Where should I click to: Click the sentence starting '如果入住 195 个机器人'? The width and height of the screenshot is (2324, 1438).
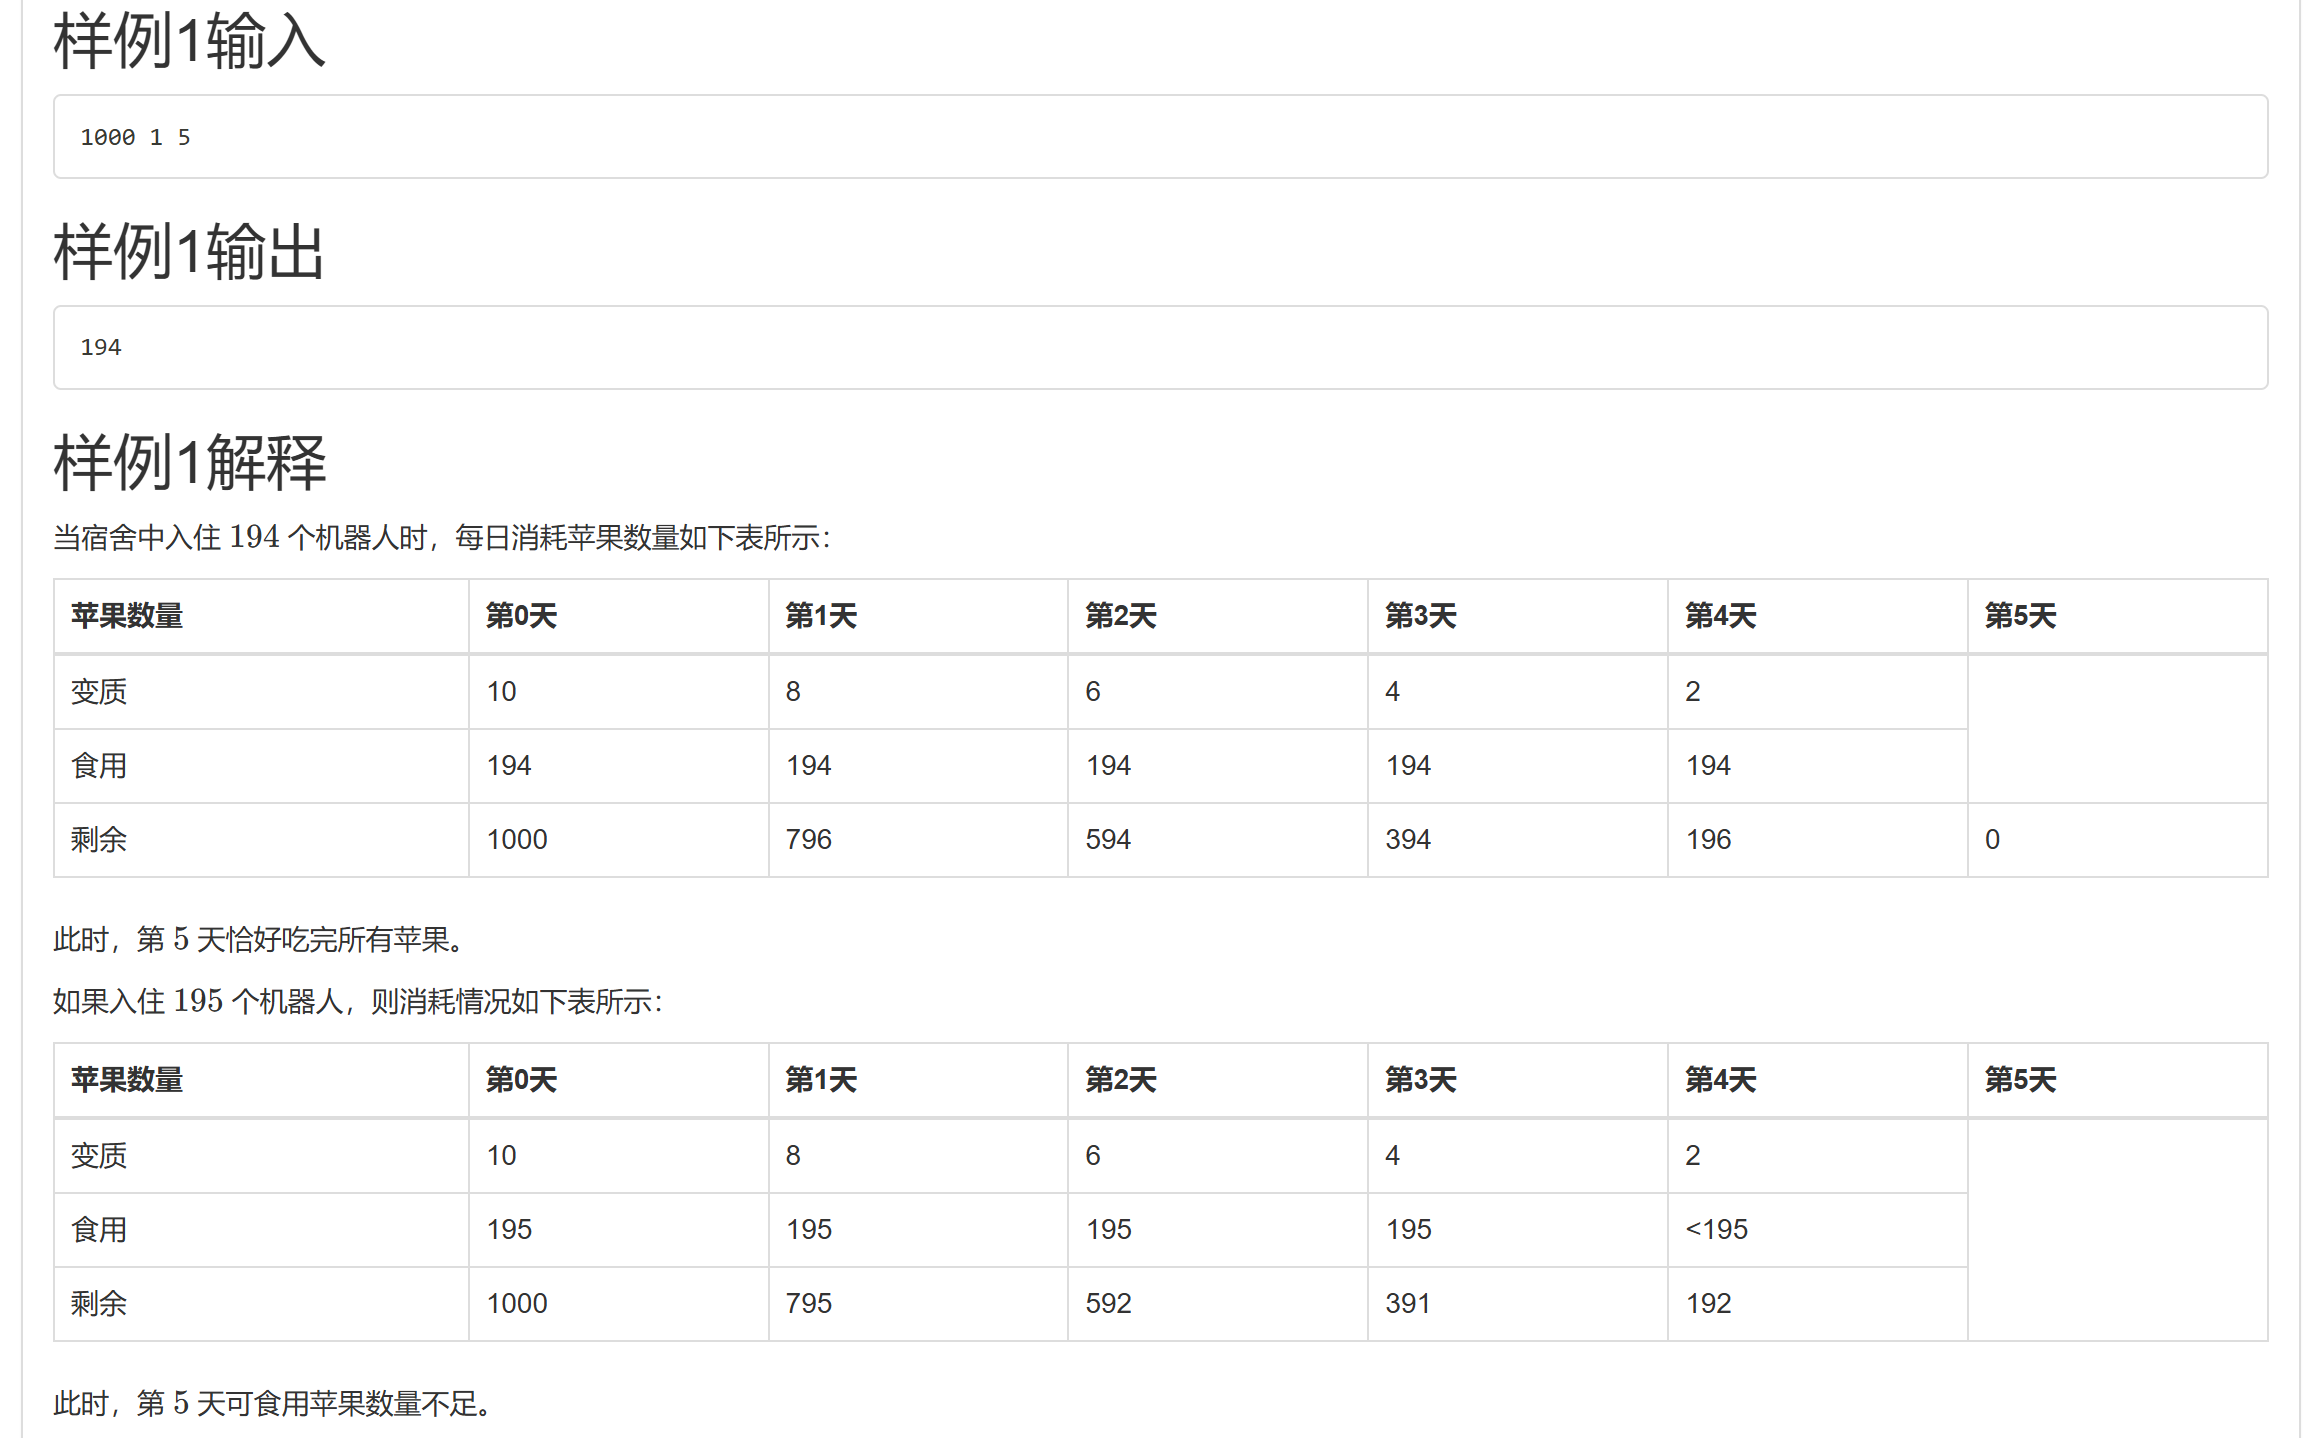(x=357, y=1002)
